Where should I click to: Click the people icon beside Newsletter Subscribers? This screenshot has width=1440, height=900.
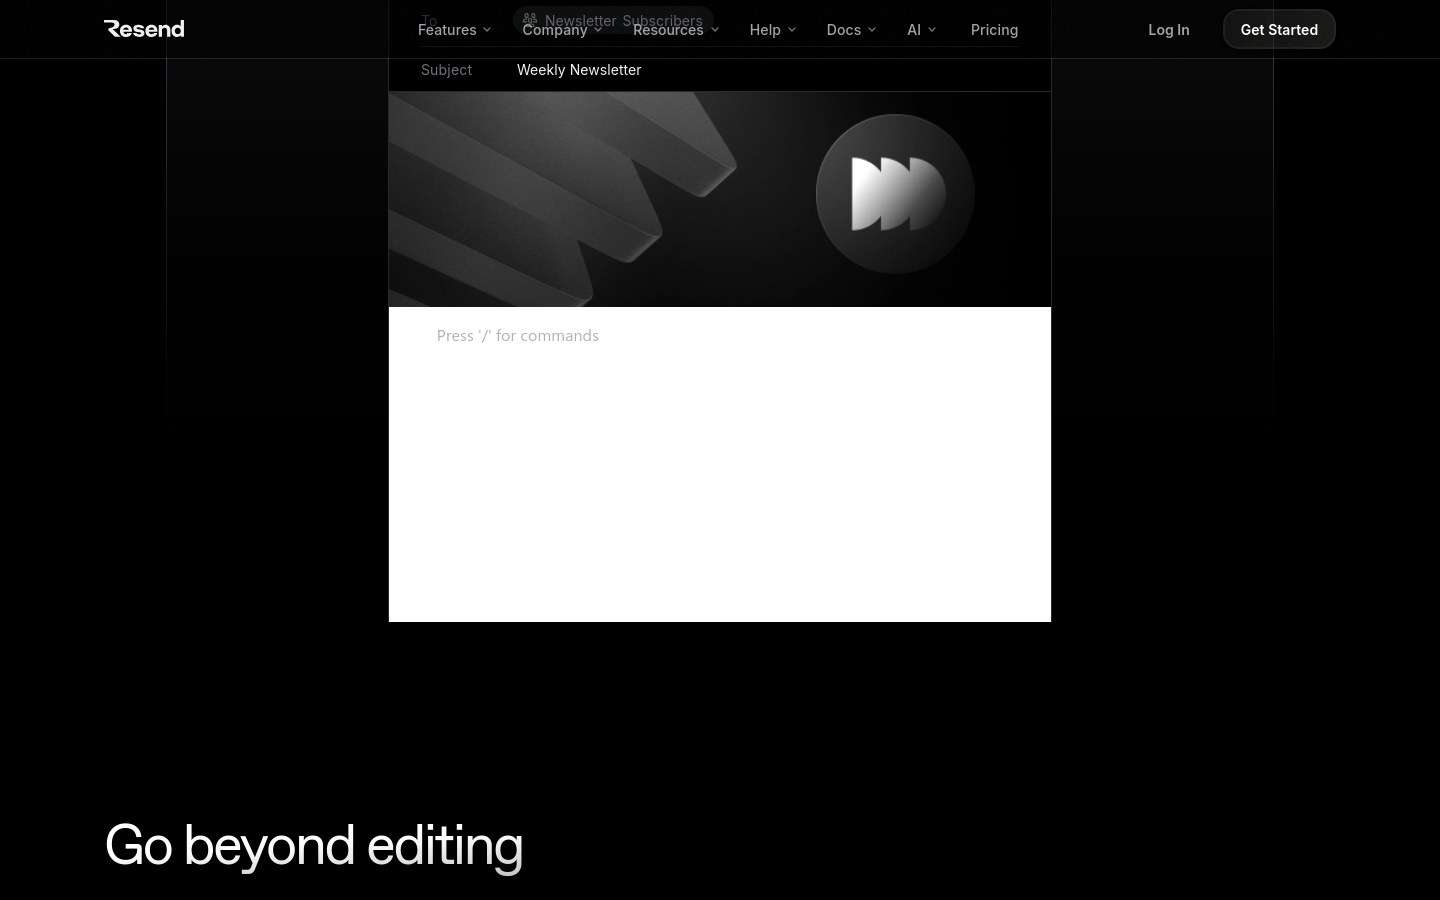(530, 19)
